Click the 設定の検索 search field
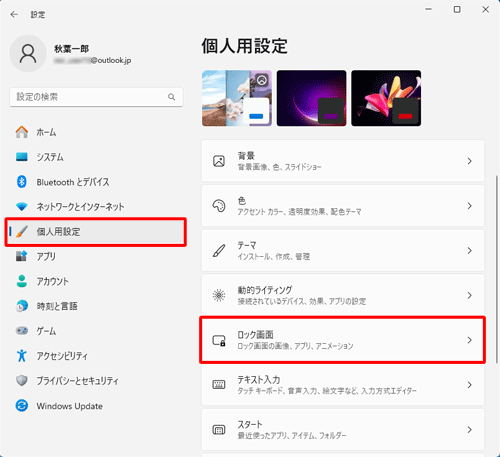The width and height of the screenshot is (500, 457). pos(96,97)
